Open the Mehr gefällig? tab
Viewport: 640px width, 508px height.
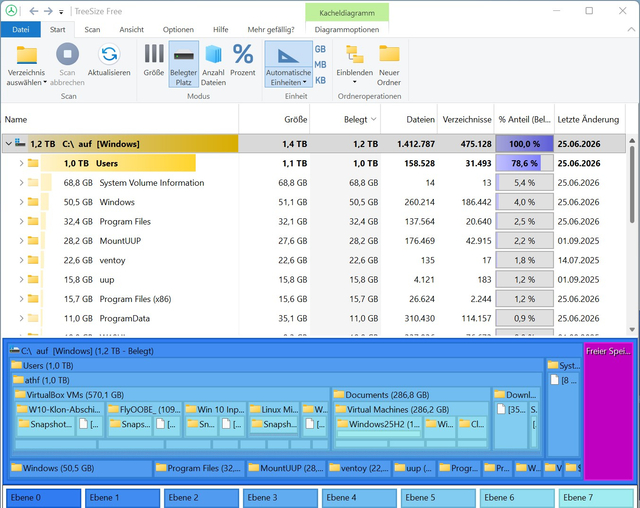click(x=271, y=29)
